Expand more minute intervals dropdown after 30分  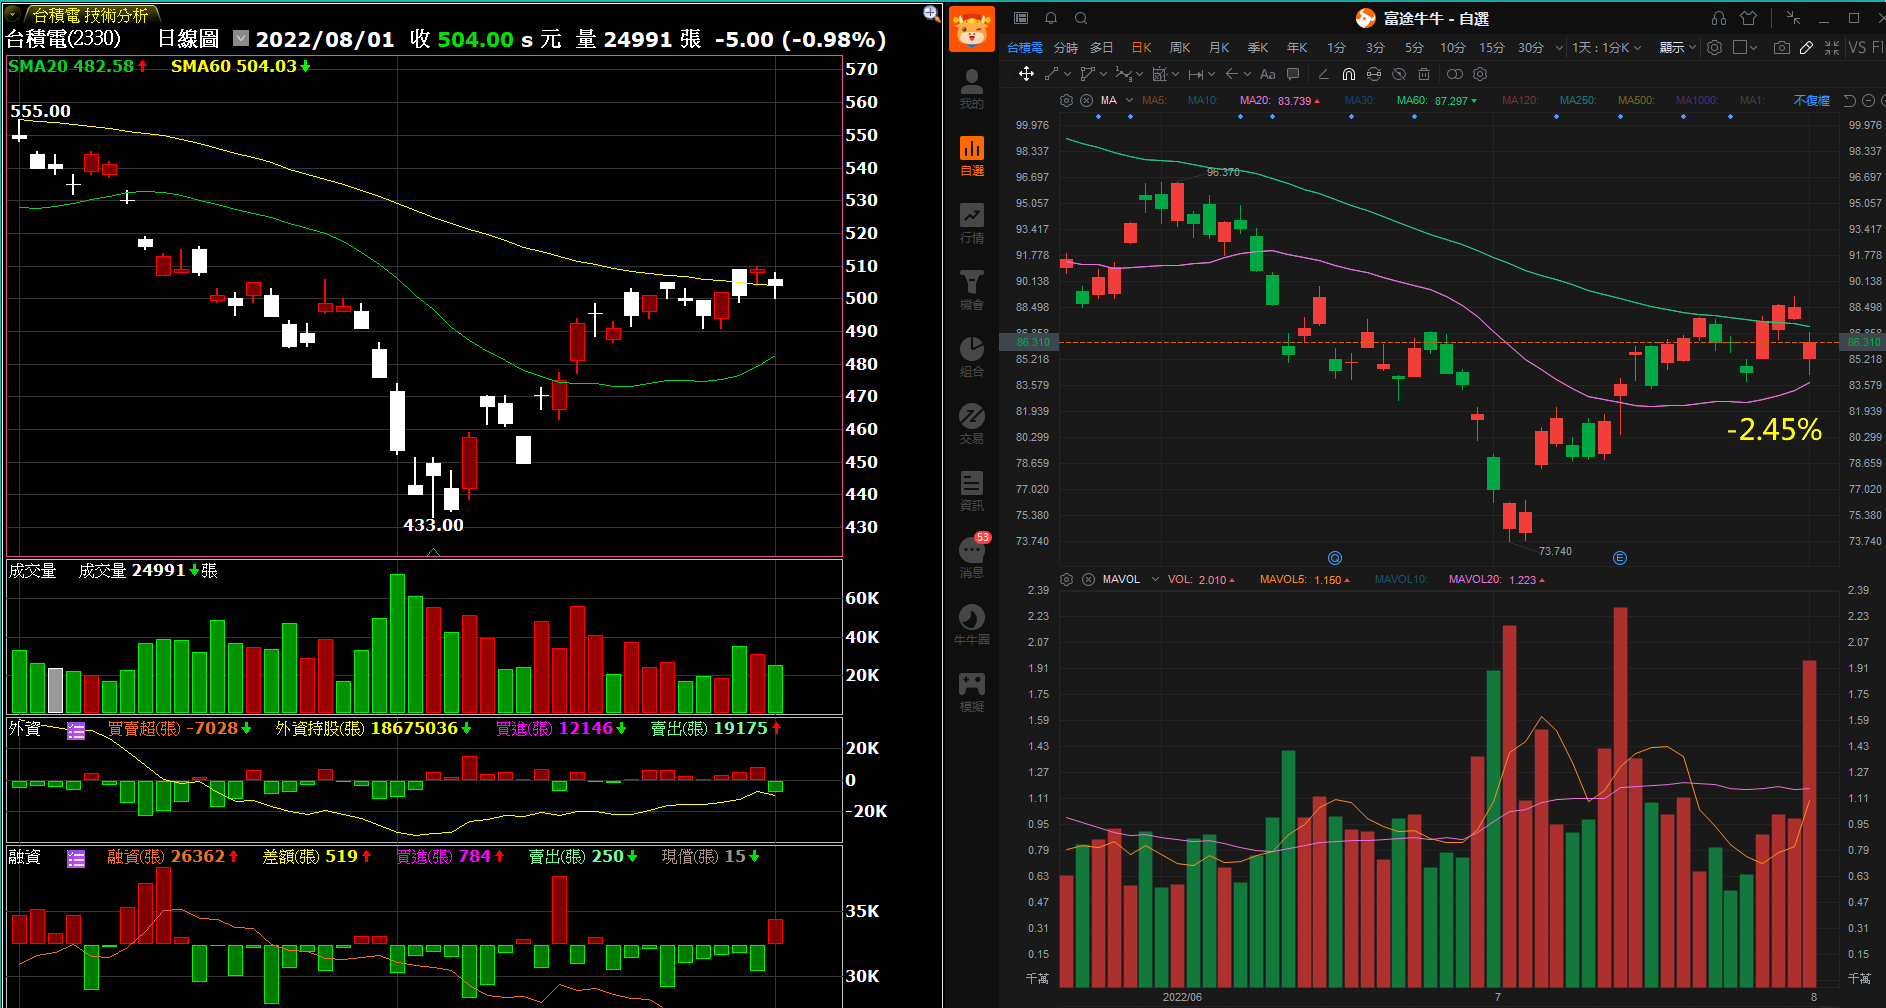pos(1559,47)
